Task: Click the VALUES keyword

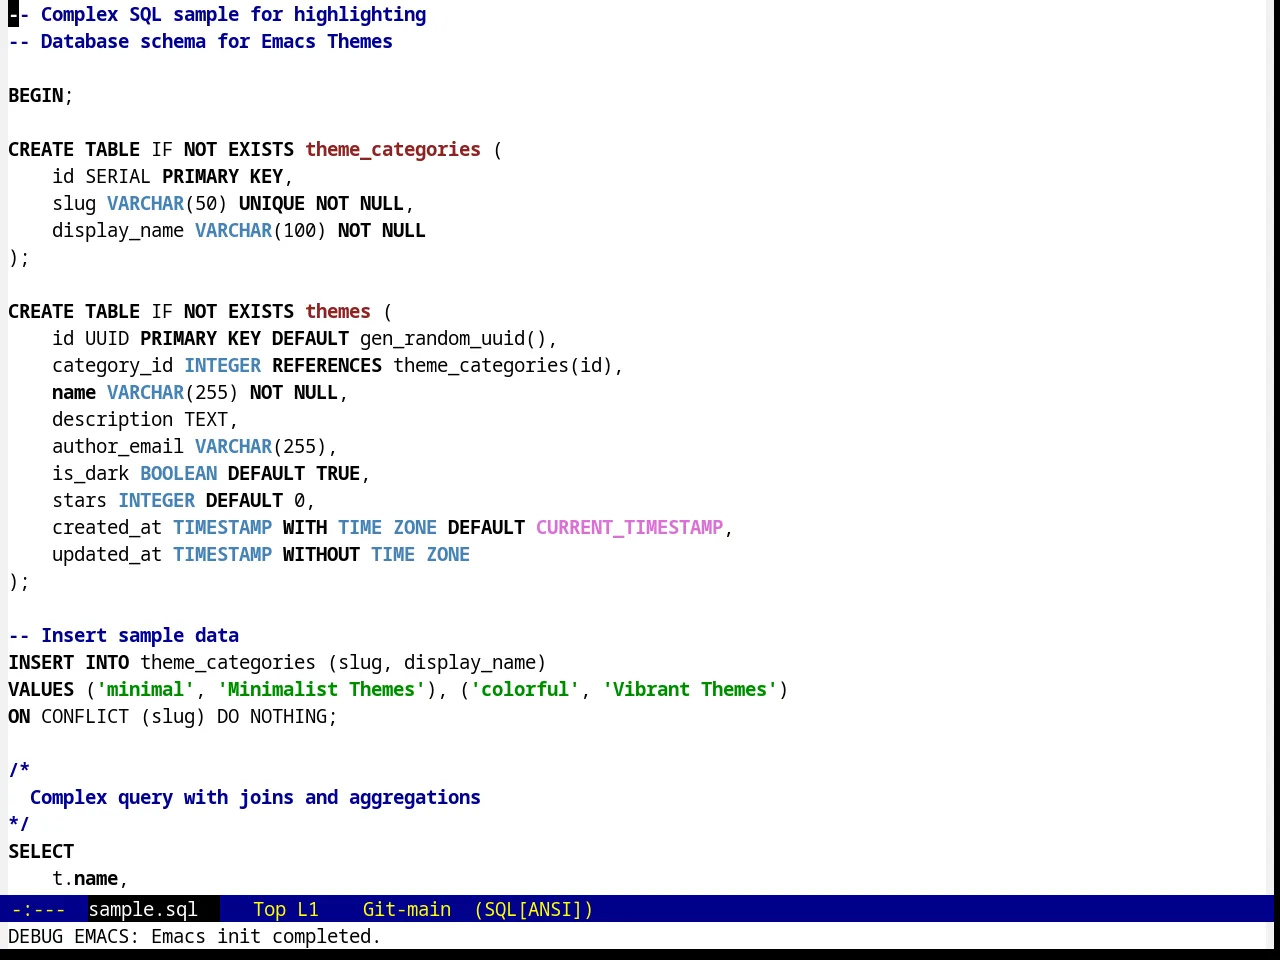Action: click(41, 689)
